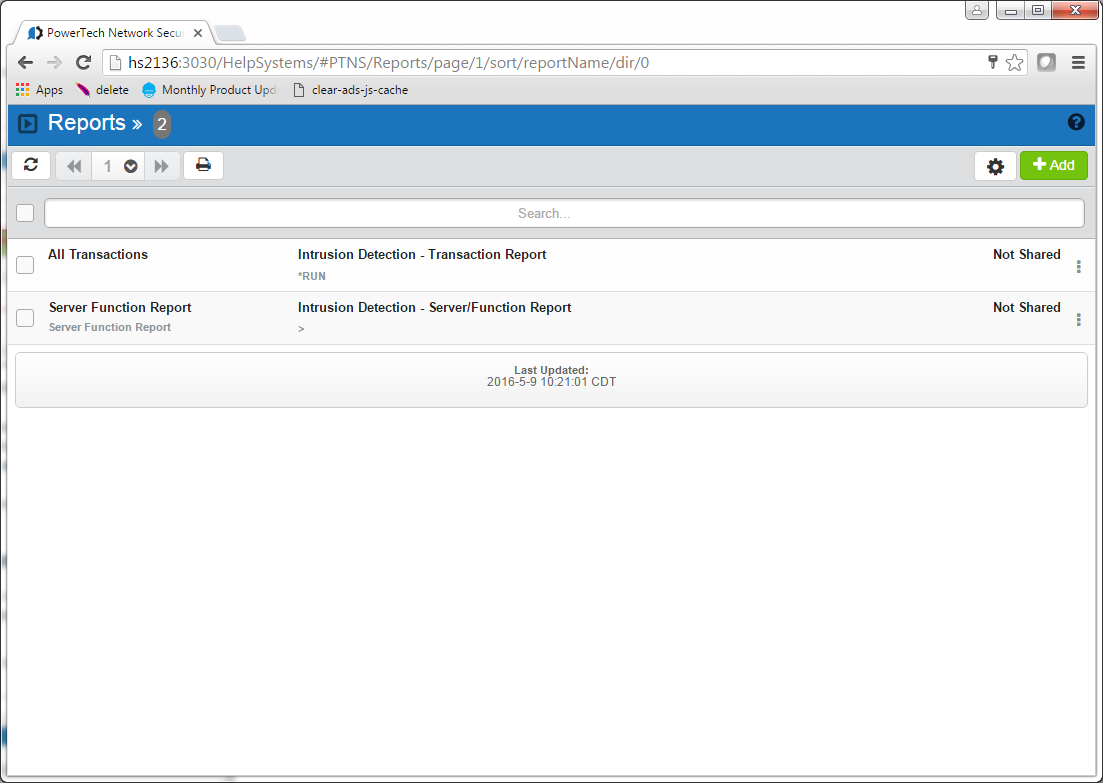Open the settings gear menu
1103x783 pixels.
(995, 167)
